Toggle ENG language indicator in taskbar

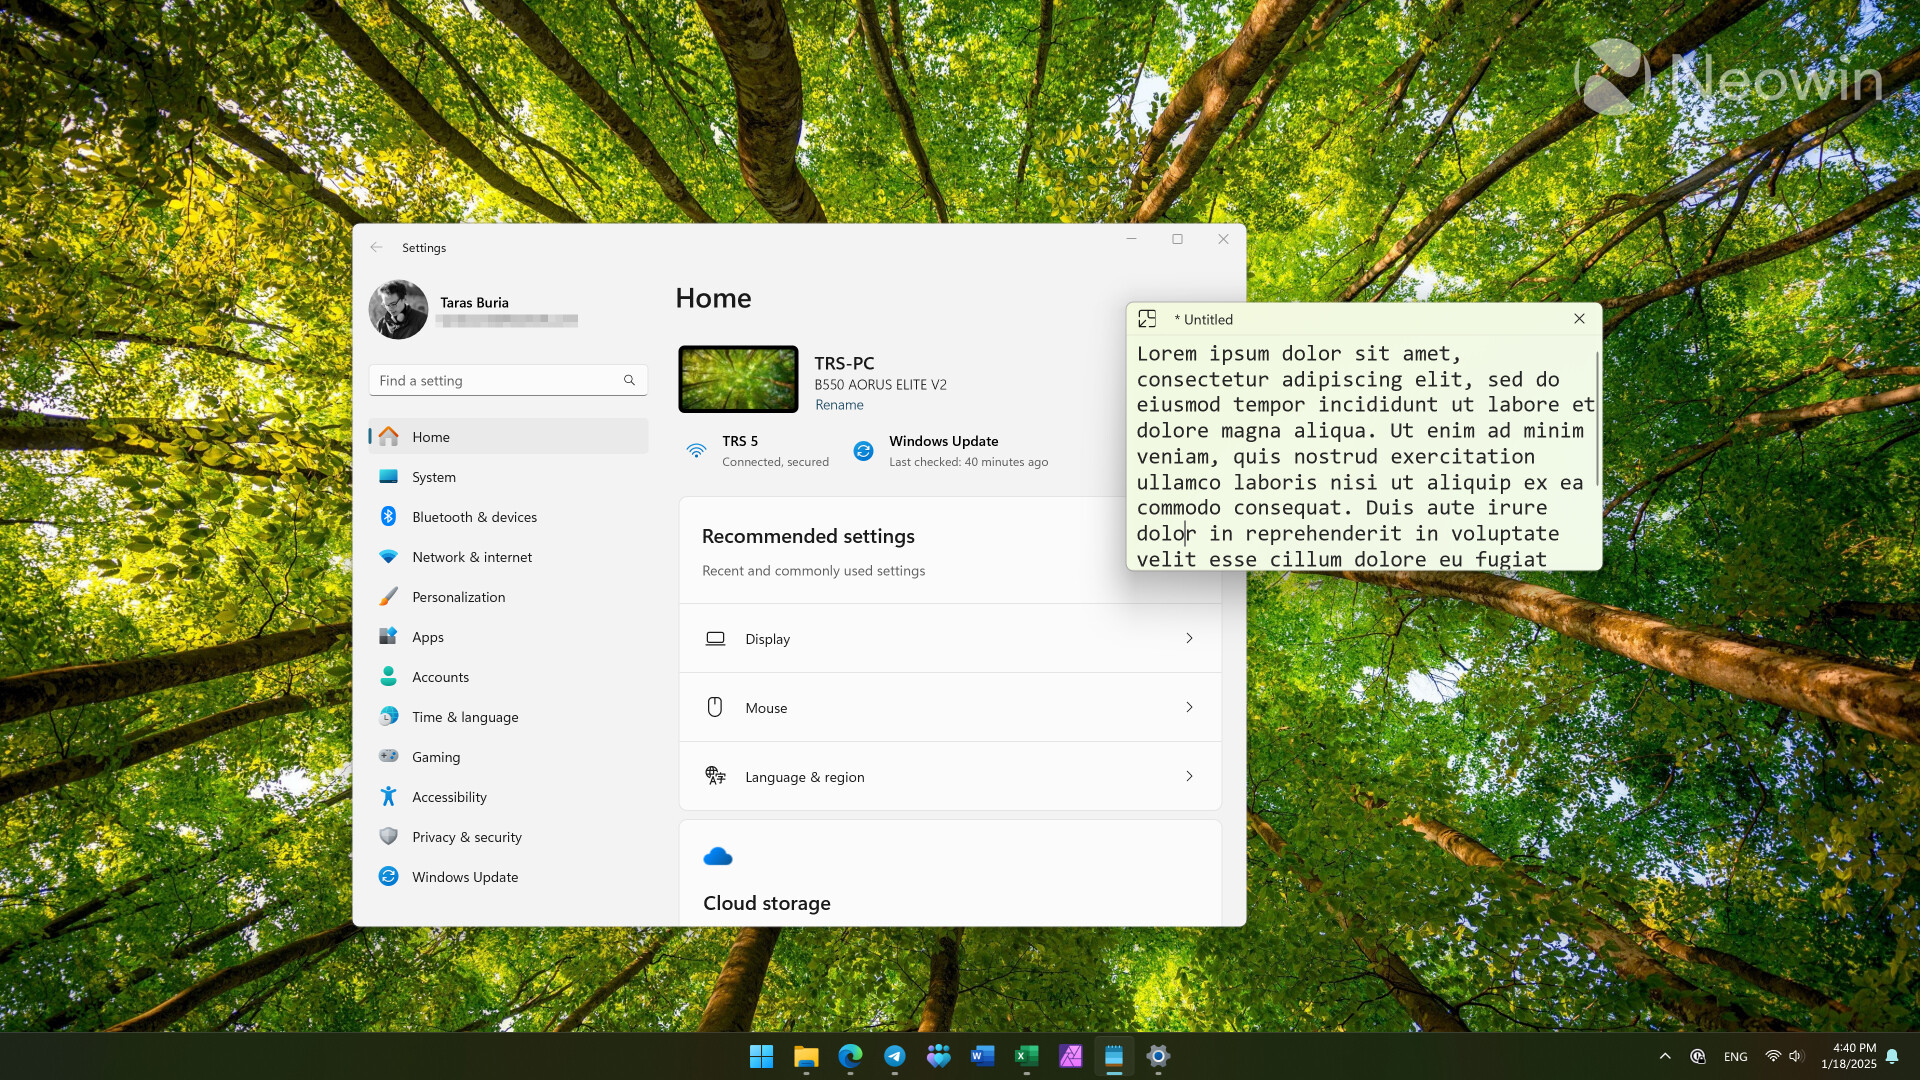[1735, 1056]
